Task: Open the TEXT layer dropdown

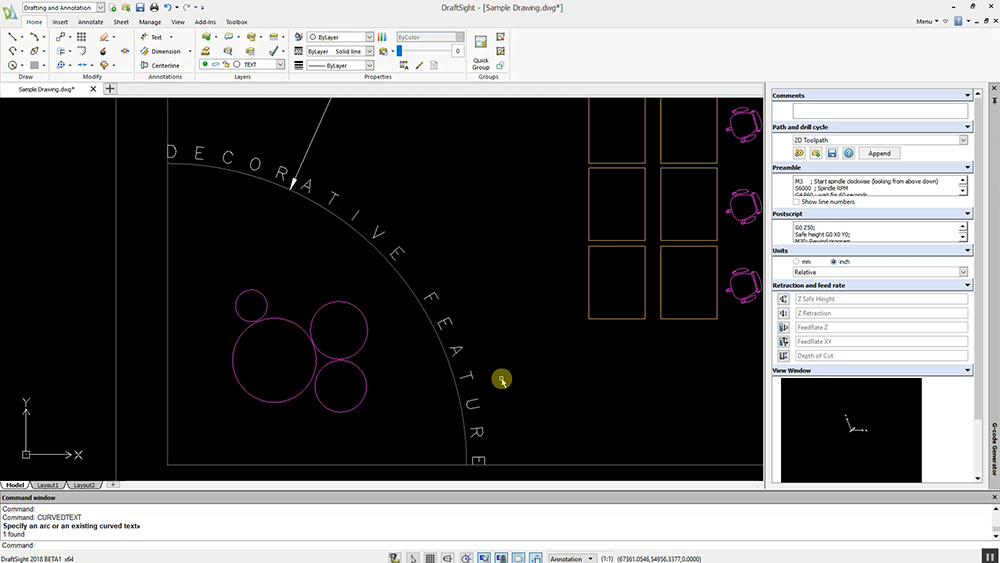Action: [x=280, y=64]
